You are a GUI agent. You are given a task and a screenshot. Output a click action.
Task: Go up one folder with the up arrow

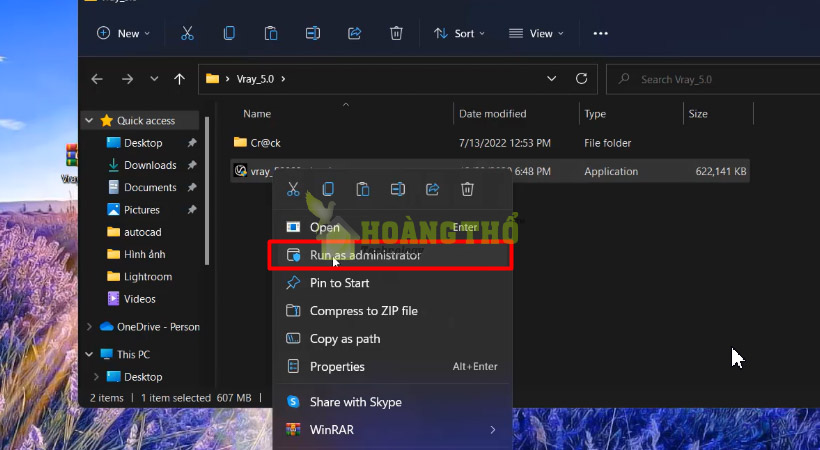click(179, 79)
